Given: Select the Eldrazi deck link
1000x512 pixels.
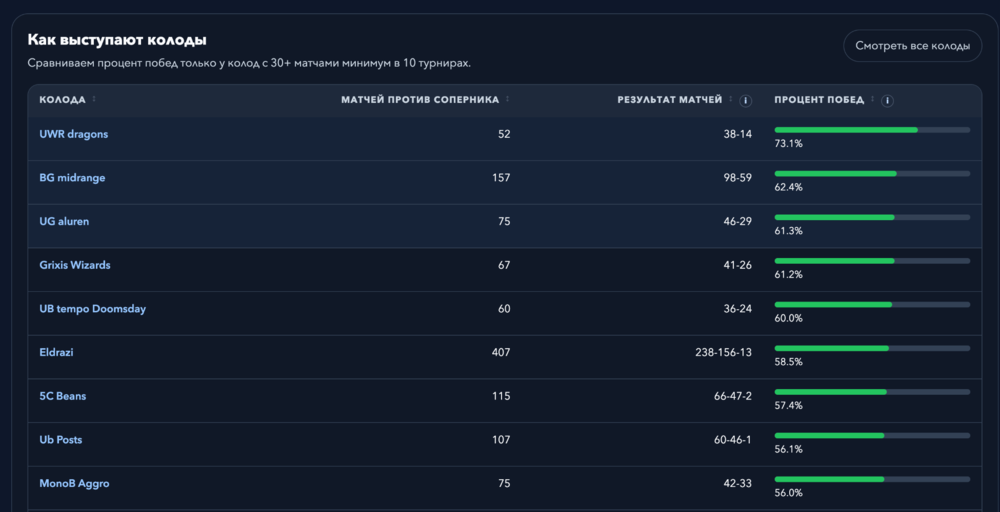Looking at the screenshot, I should 56,352.
